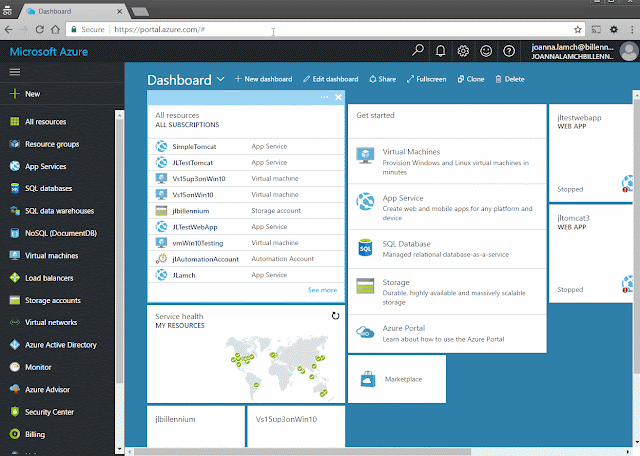
Task: Click the Load balancers sidebar icon
Action: click(15, 278)
